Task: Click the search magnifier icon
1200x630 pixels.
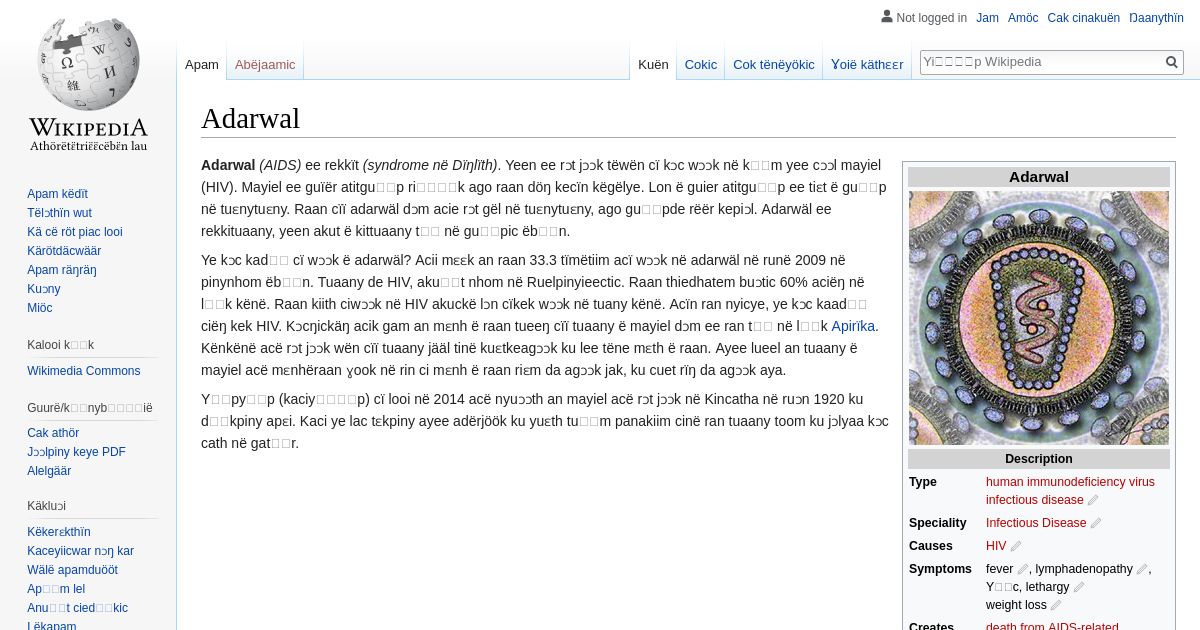Action: (1172, 62)
